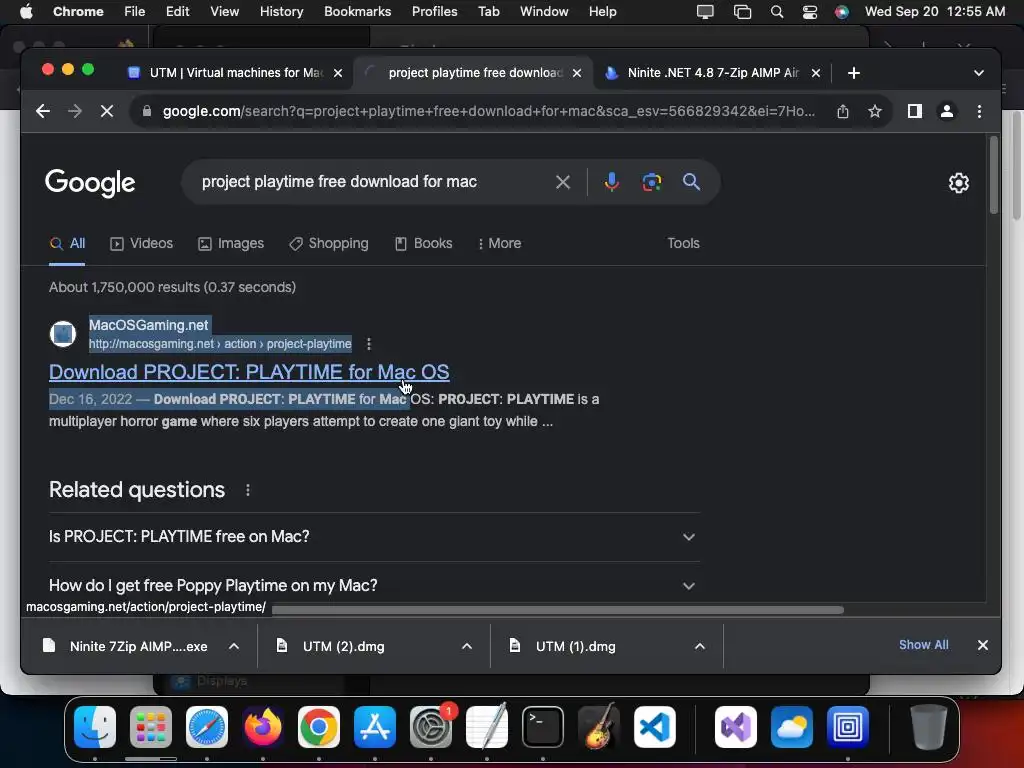Click the search query input field

[372, 182]
